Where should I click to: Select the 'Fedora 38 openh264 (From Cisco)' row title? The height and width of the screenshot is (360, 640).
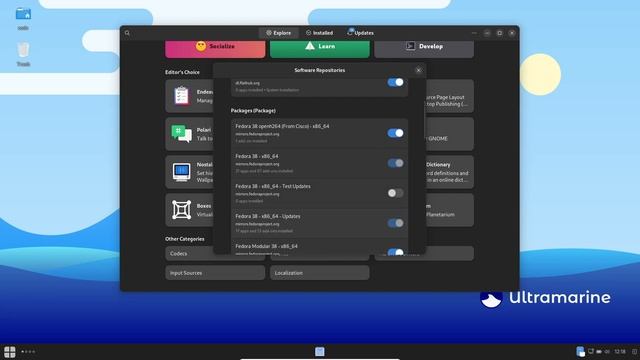coord(282,126)
